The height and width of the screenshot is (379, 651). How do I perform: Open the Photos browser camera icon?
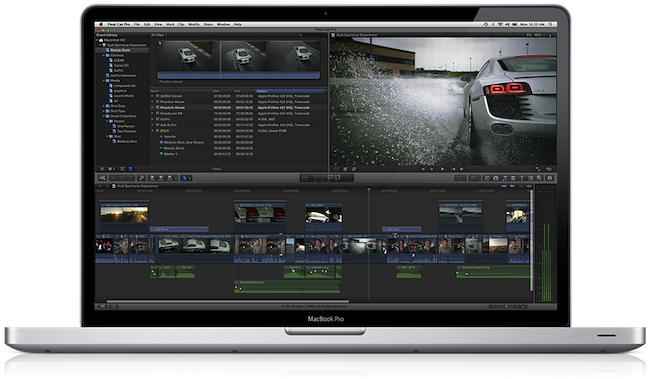coord(496,178)
